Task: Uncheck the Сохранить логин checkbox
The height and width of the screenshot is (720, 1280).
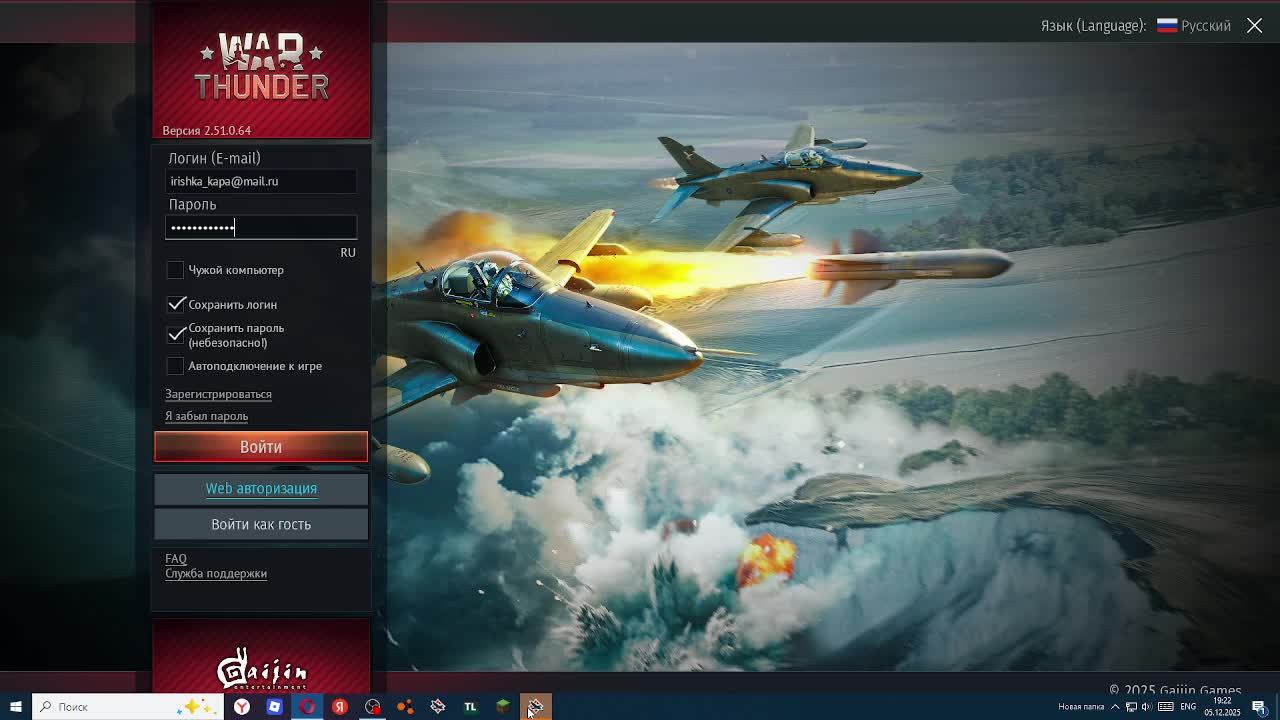Action: (x=176, y=304)
